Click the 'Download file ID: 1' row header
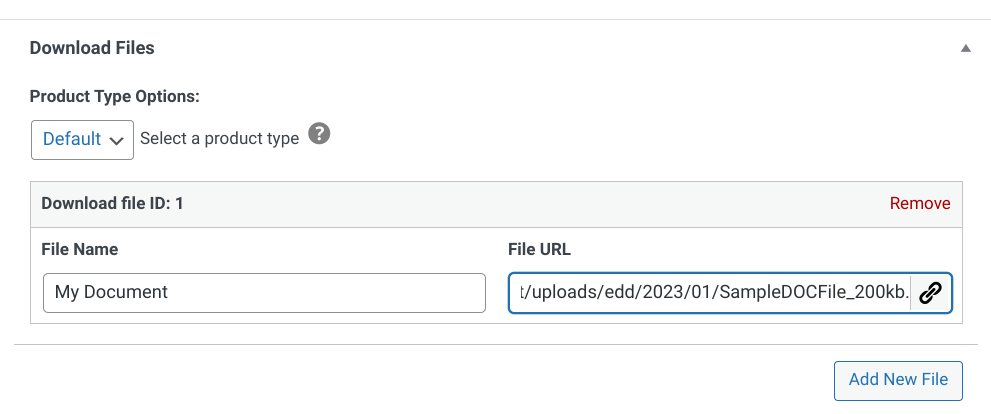 coord(112,203)
